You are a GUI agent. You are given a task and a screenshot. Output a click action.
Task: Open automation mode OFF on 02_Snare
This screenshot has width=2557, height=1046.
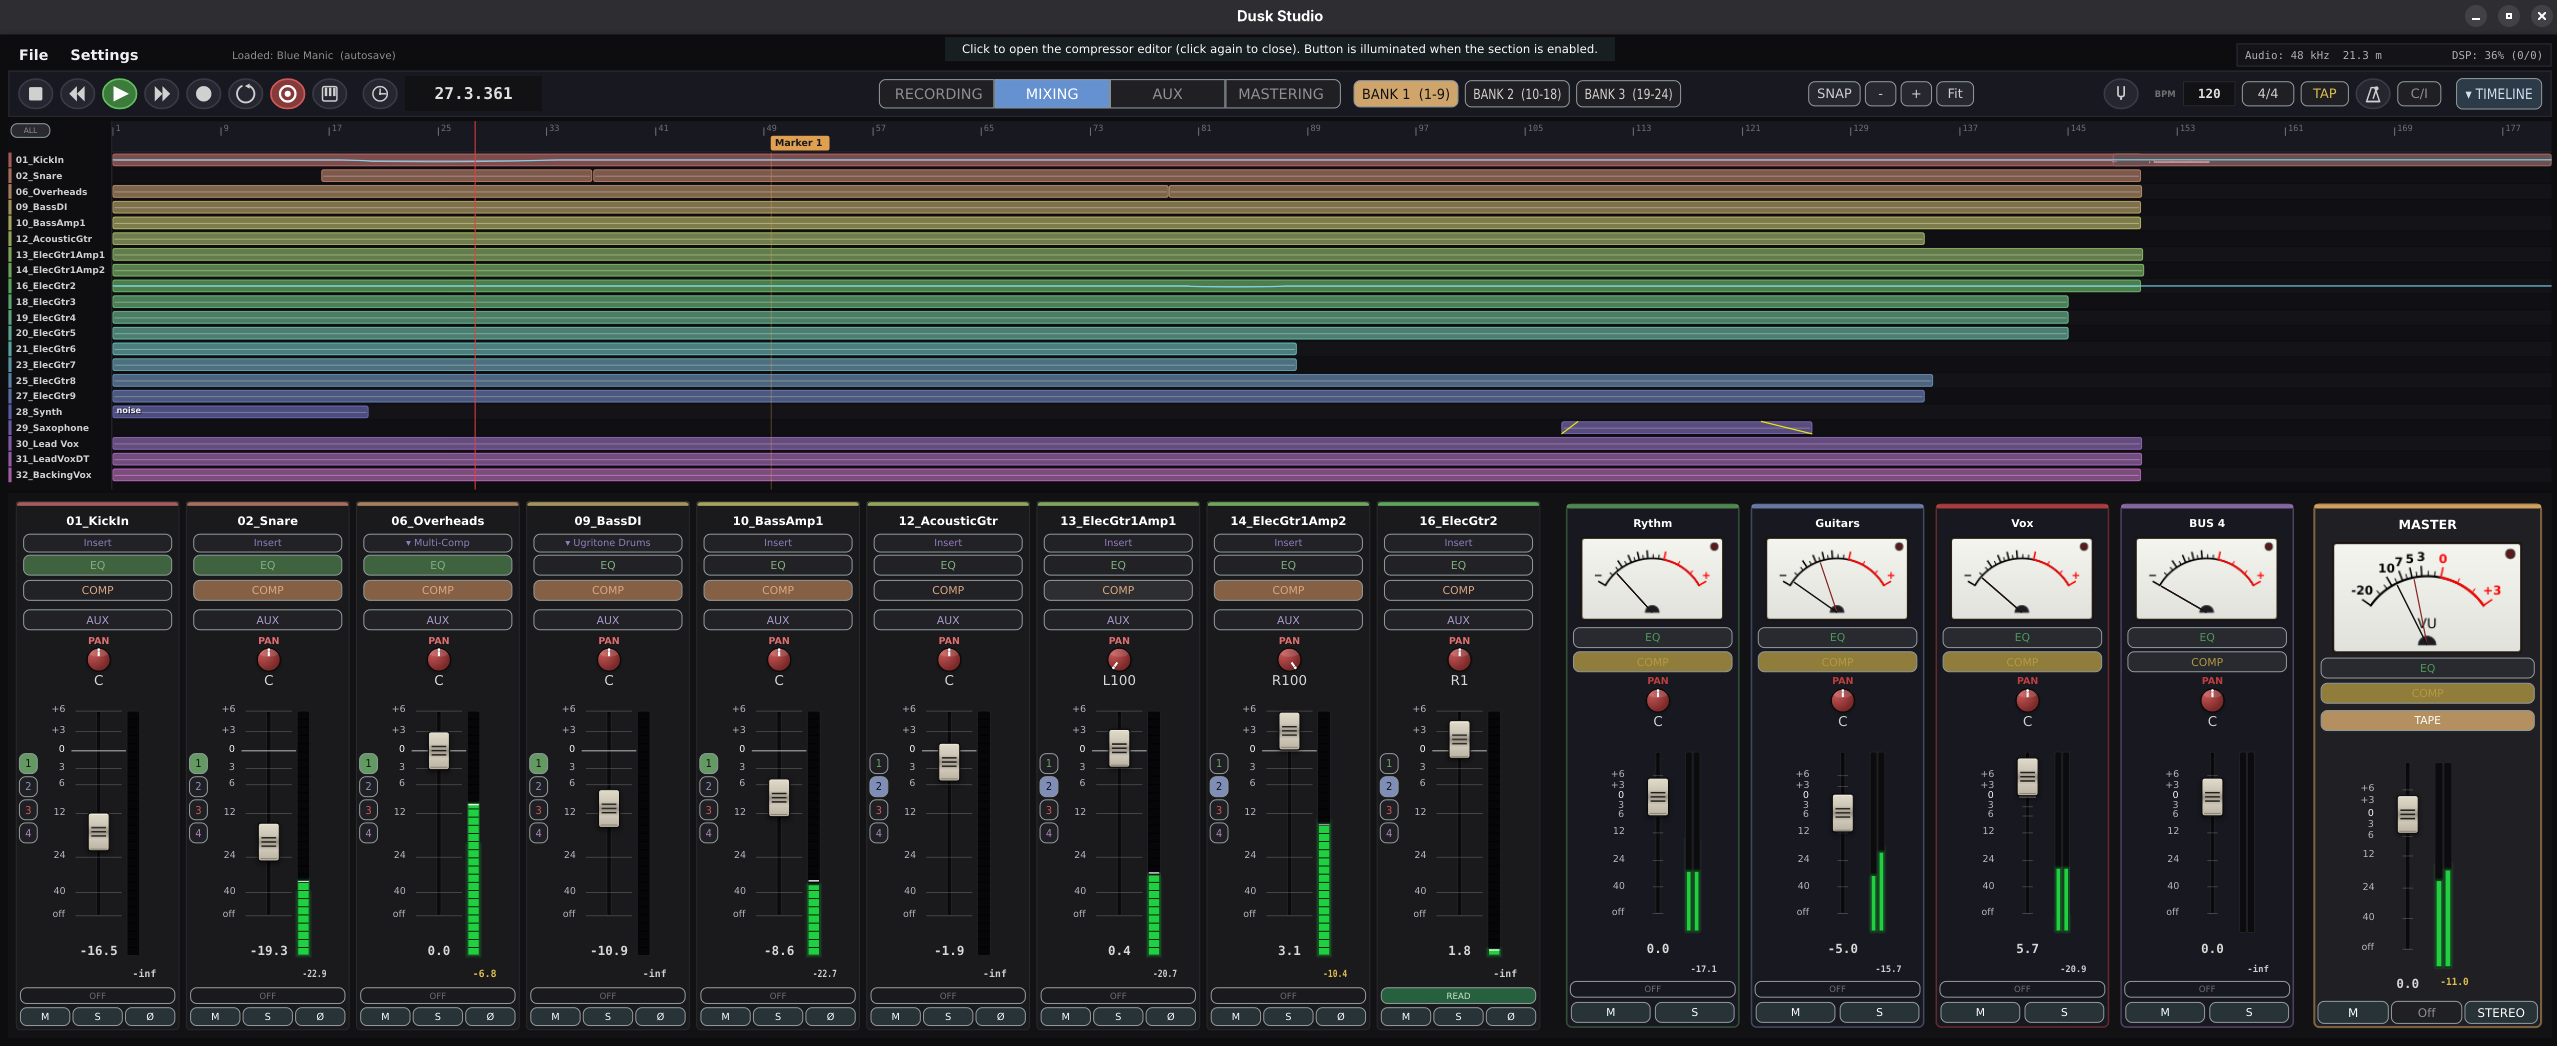(268, 996)
